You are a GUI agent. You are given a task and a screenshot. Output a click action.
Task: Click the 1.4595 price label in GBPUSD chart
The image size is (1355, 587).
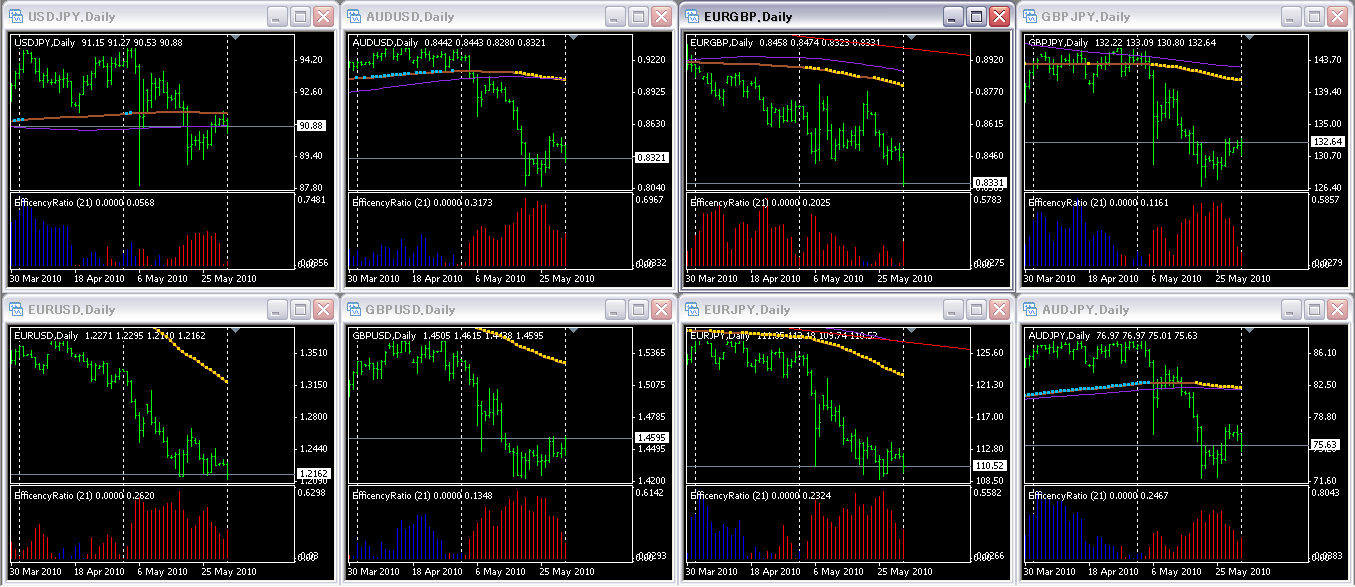649,438
